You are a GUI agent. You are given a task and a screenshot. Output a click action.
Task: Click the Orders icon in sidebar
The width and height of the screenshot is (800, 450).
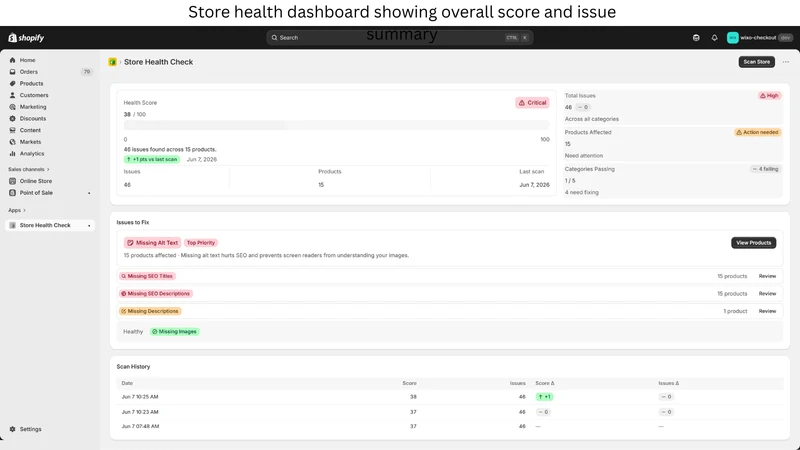[x=13, y=72]
